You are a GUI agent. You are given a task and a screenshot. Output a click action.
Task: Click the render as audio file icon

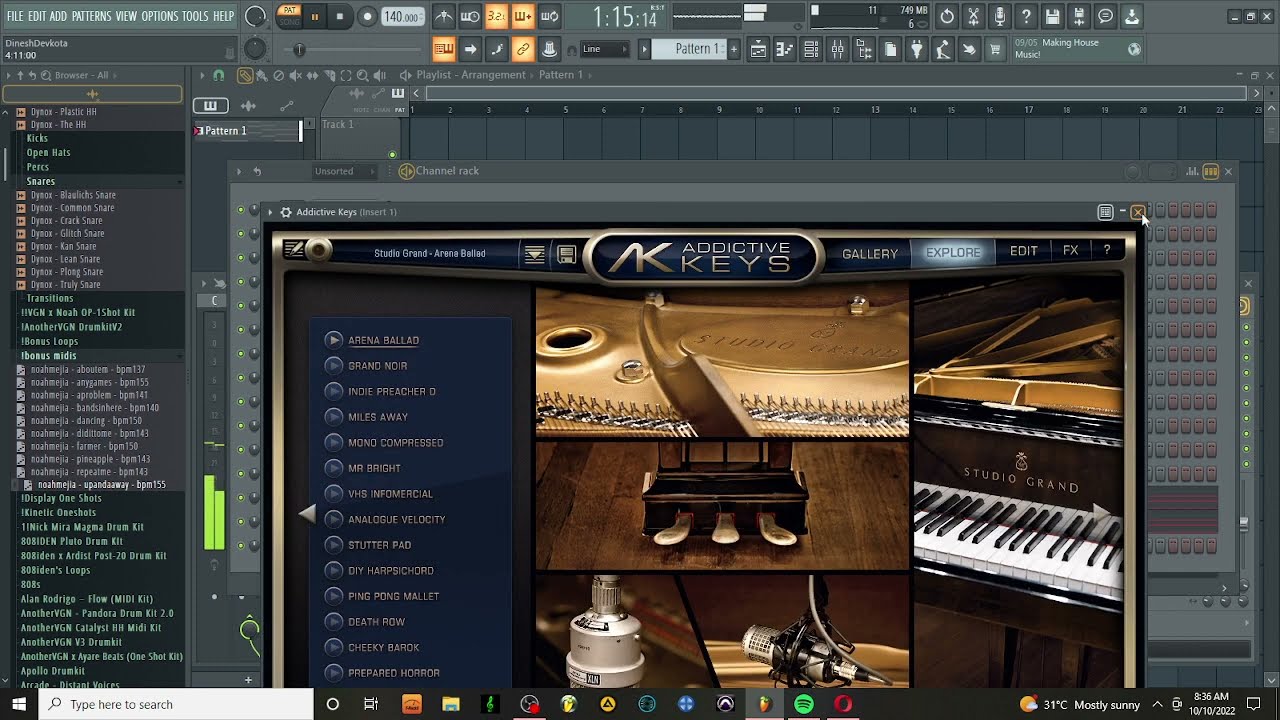[1078, 17]
